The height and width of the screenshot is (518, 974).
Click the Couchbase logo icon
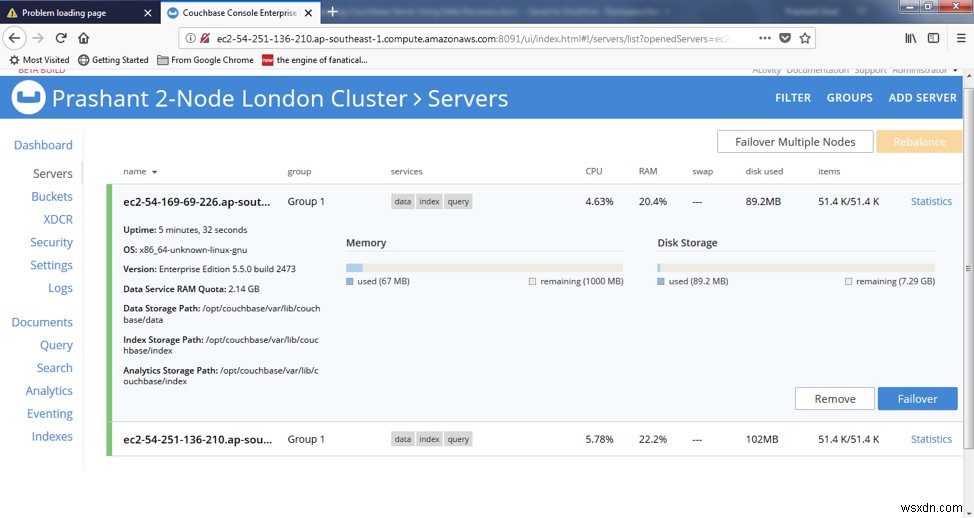[x=28, y=98]
